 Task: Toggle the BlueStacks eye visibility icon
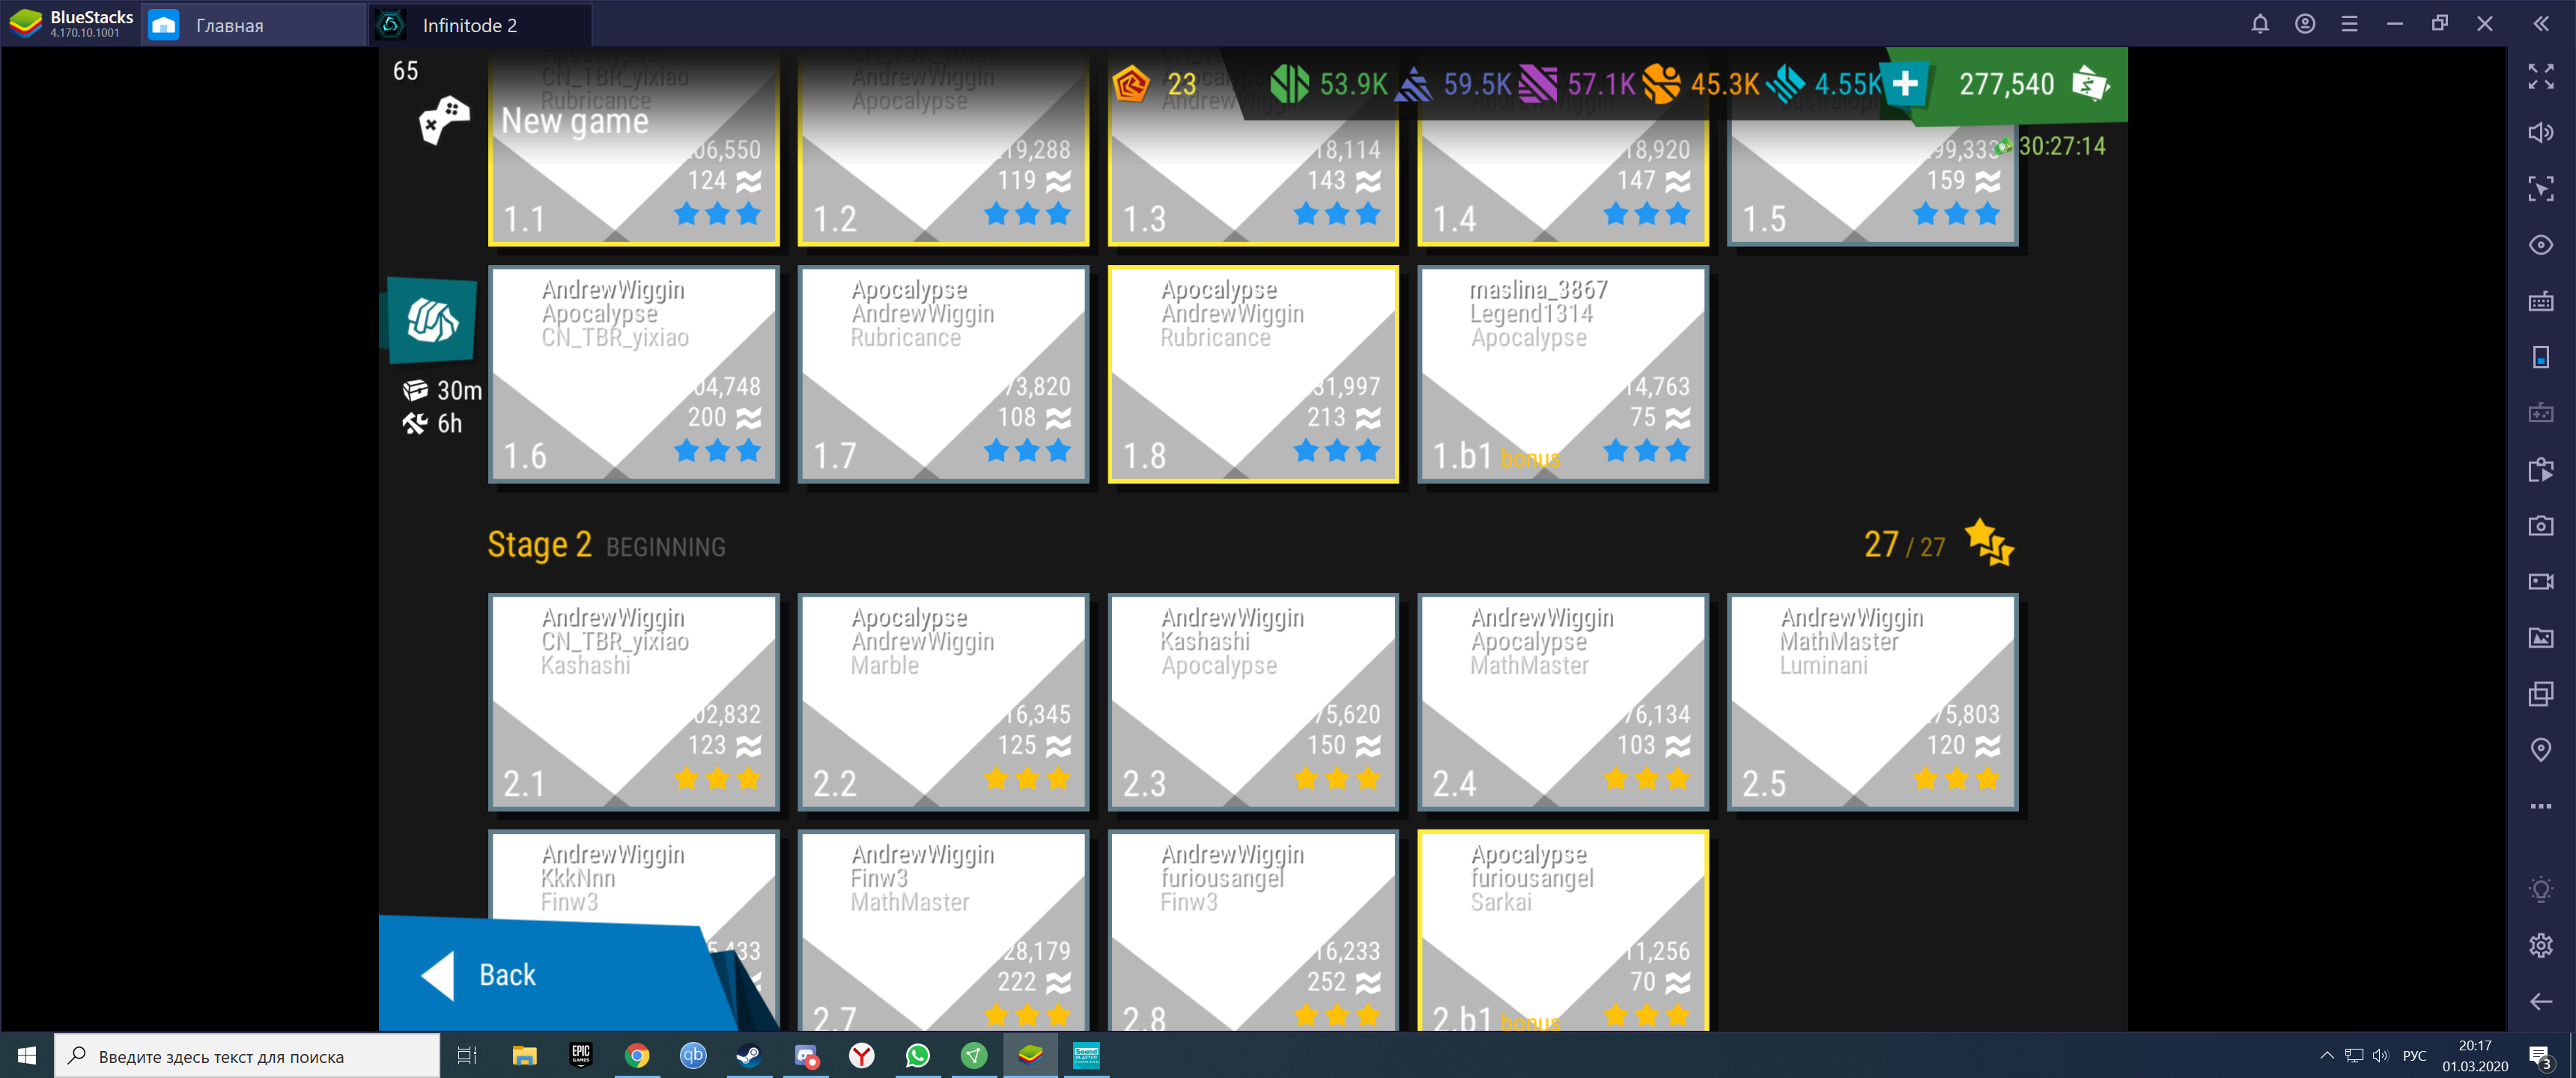2540,245
